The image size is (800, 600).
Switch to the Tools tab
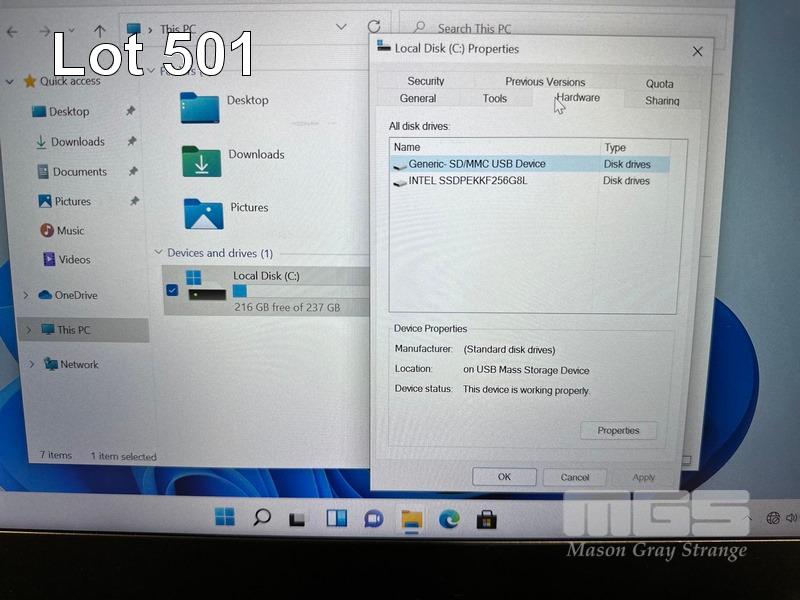pos(495,99)
